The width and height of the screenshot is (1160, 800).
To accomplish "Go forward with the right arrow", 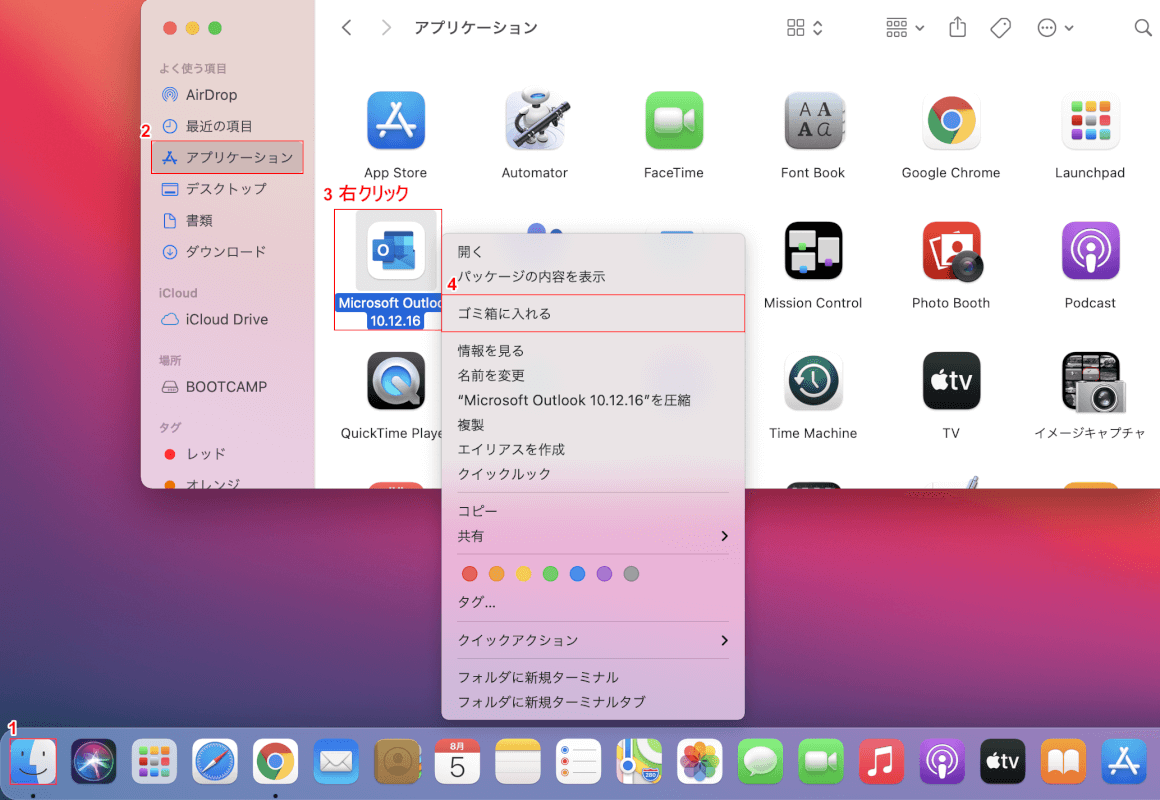I will [x=385, y=28].
